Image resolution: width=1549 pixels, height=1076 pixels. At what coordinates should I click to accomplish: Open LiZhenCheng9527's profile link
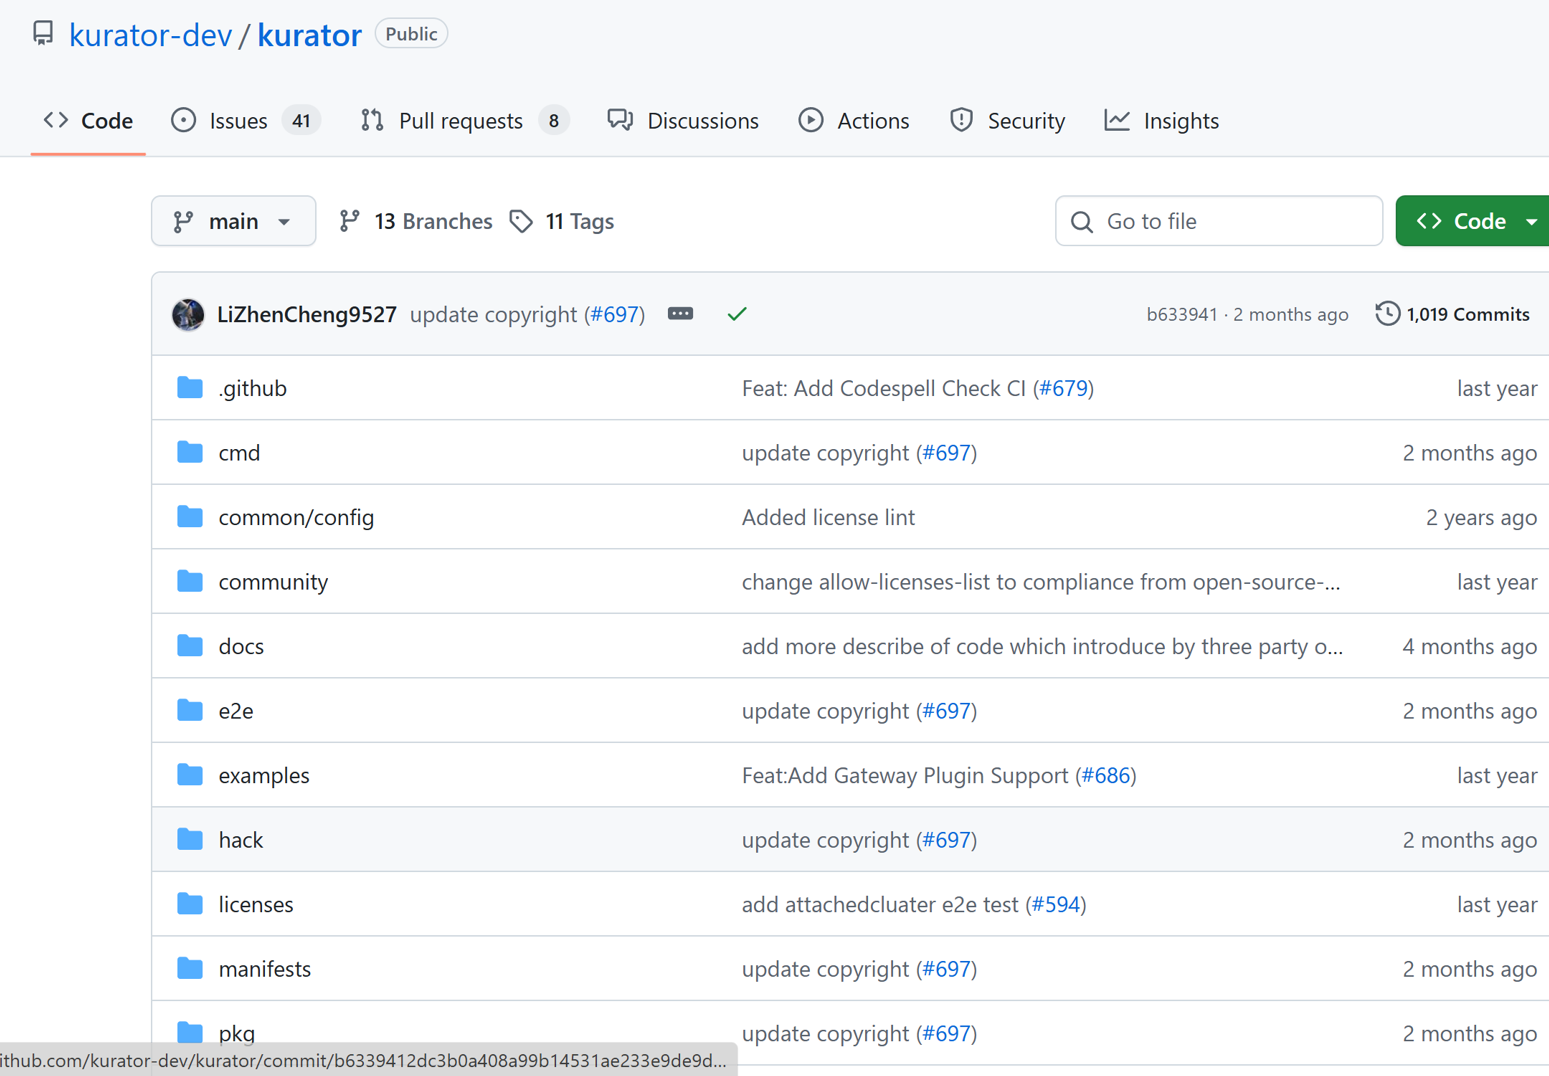307,314
